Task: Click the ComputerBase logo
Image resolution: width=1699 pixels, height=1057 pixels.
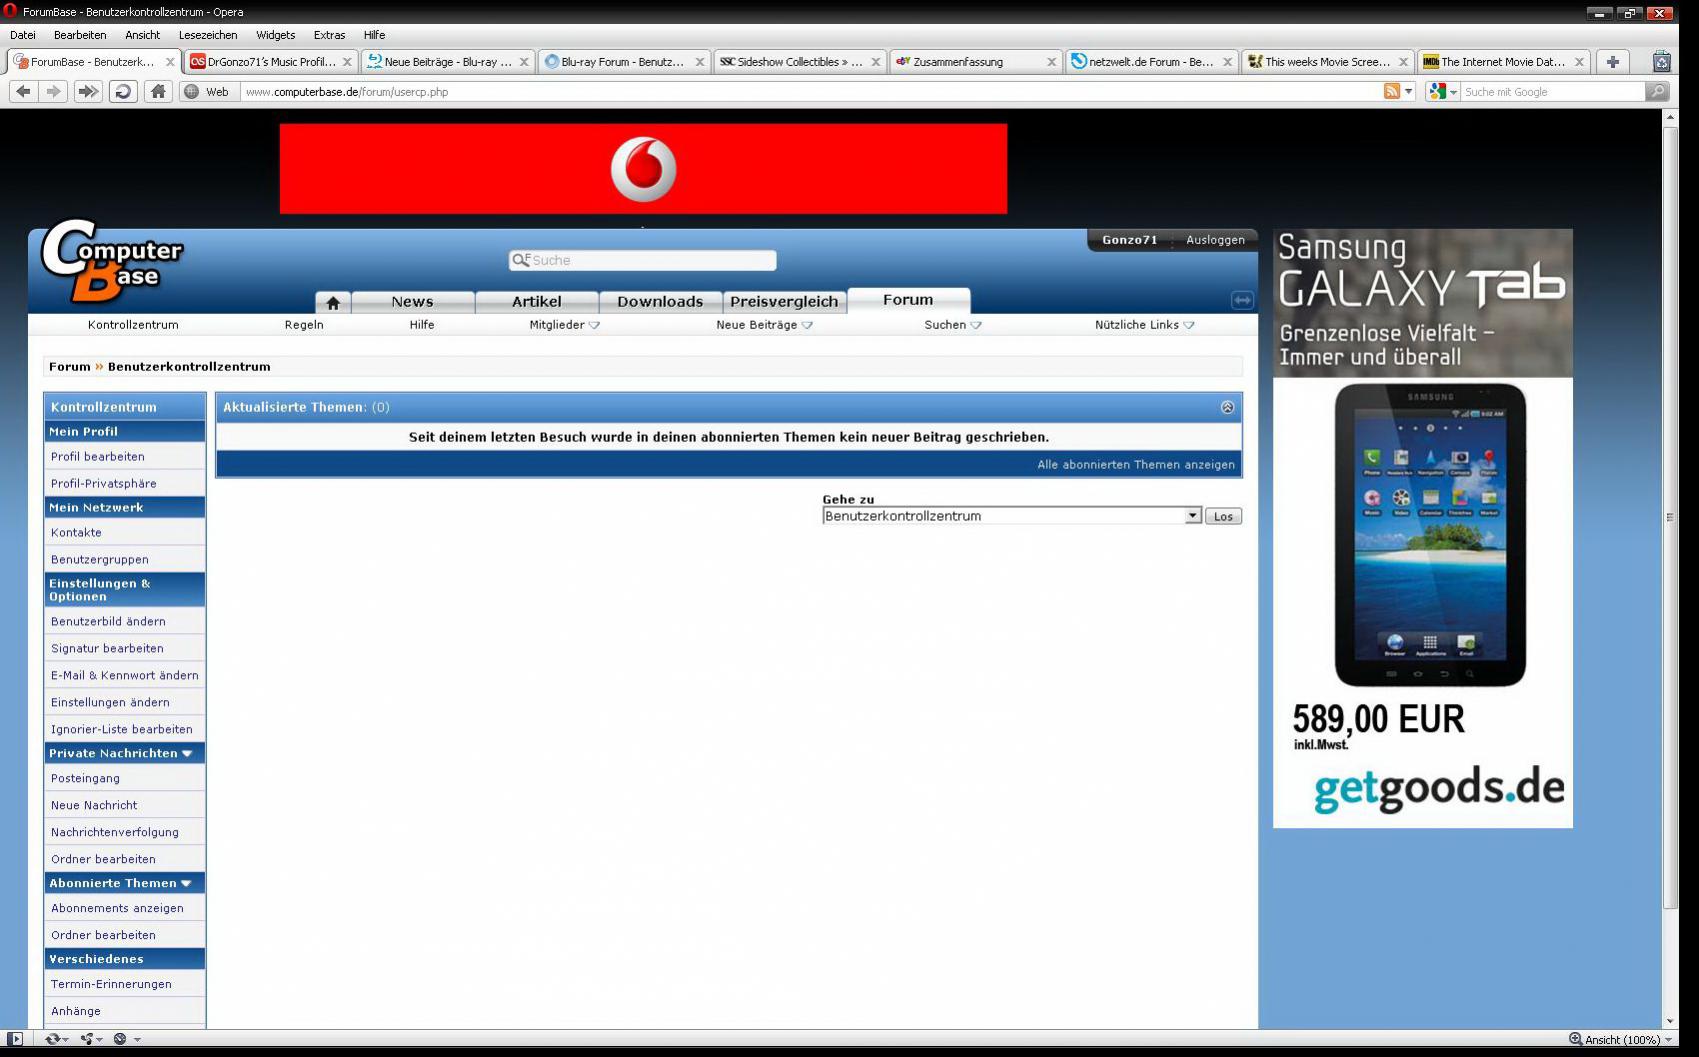Action: 112,260
